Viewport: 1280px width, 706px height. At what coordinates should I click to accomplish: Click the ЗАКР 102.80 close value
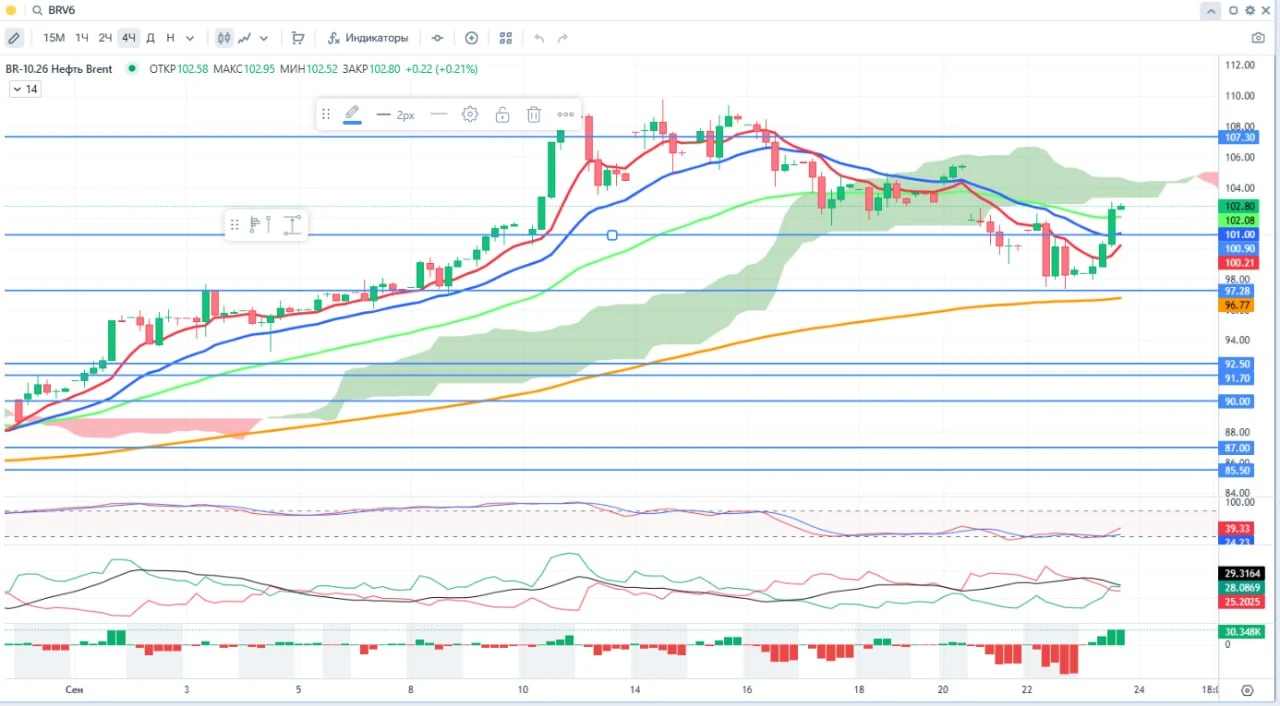coord(371,69)
